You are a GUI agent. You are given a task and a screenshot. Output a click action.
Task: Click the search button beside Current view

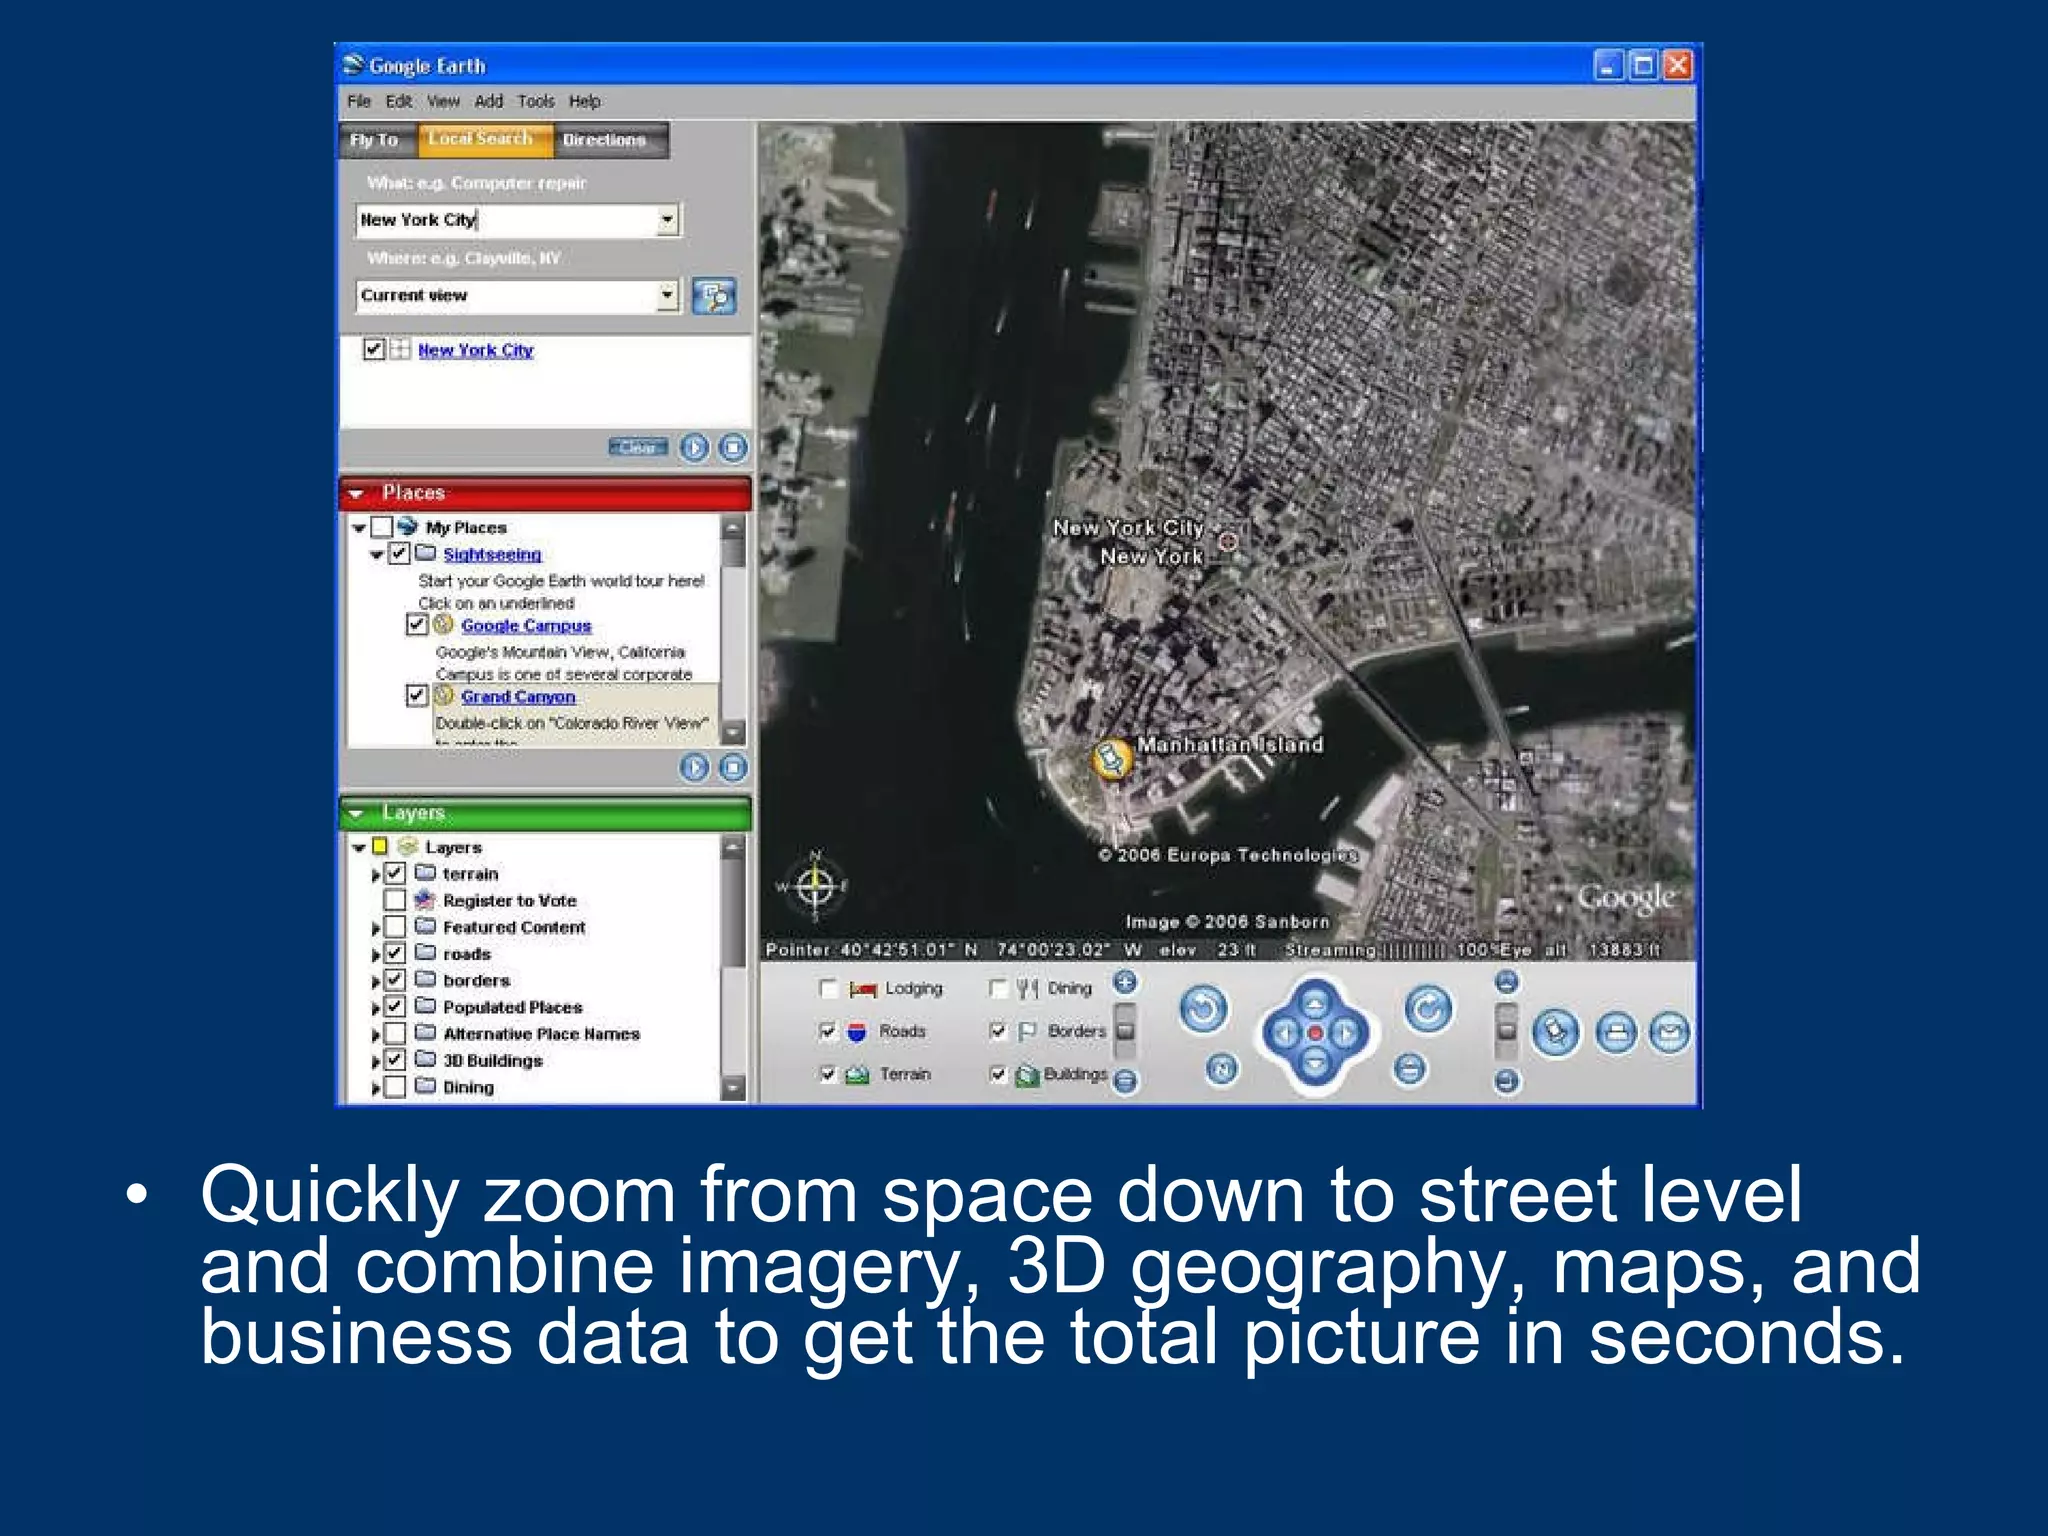click(x=714, y=296)
